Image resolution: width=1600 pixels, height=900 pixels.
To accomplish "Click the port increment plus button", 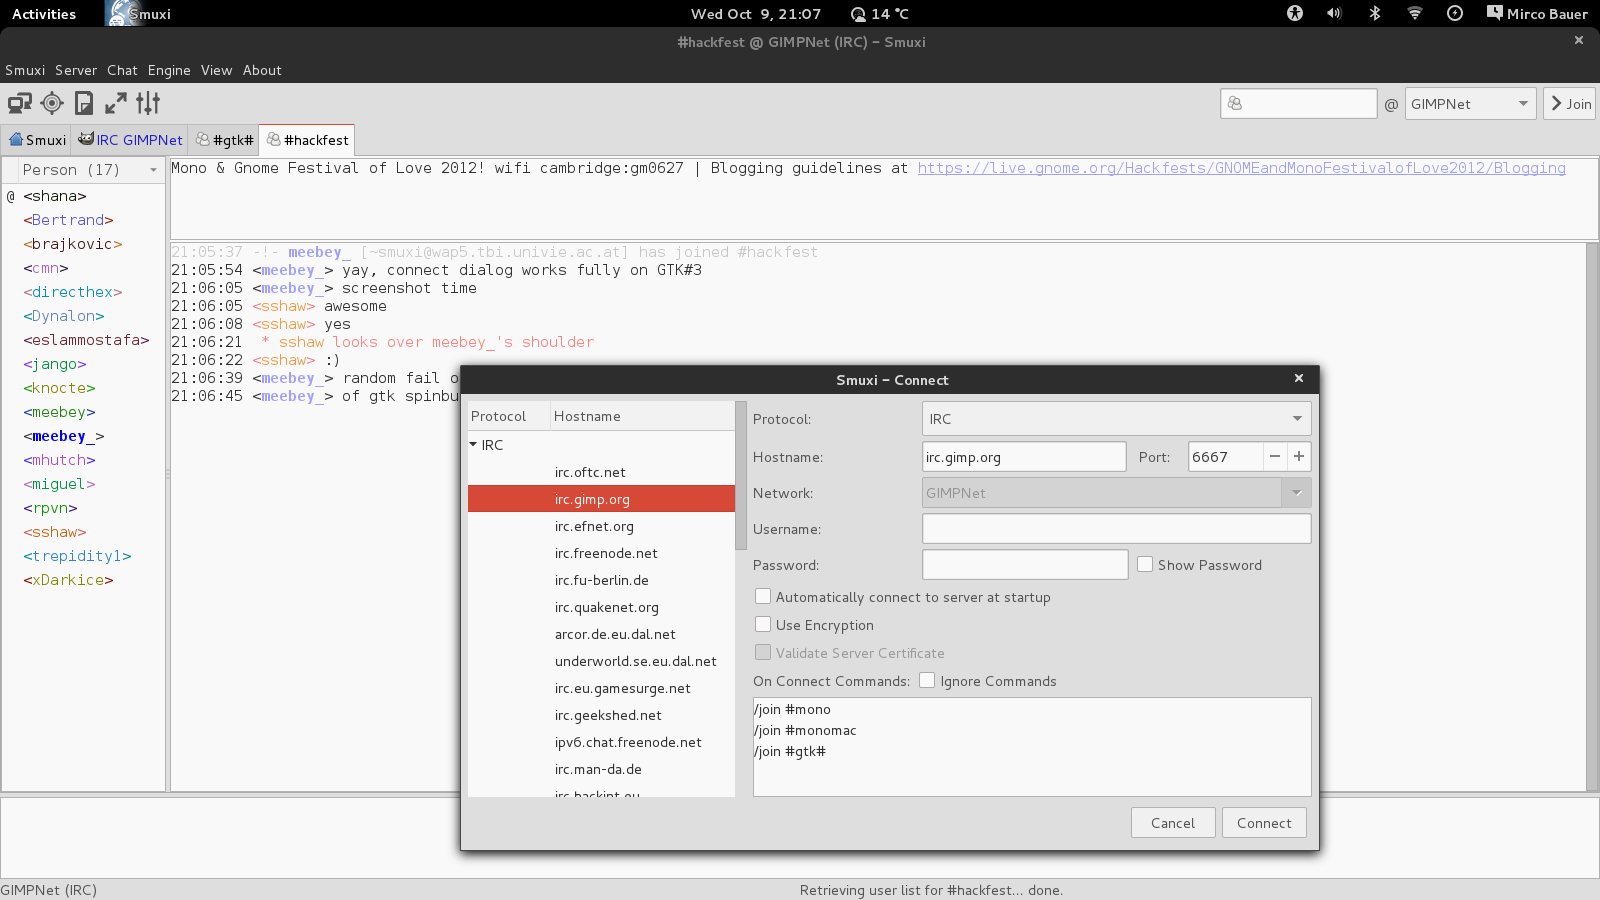I will click(x=1299, y=456).
